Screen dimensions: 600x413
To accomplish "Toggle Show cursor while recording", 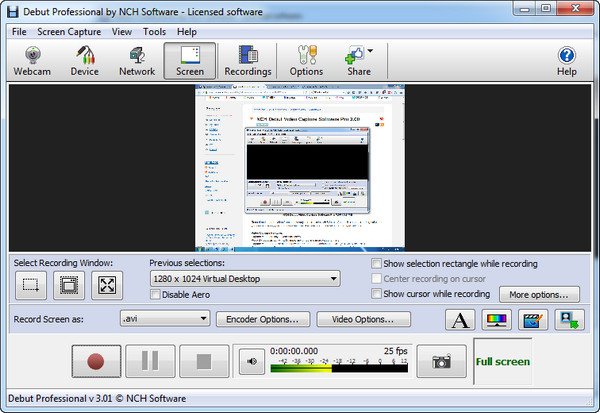I will (377, 294).
